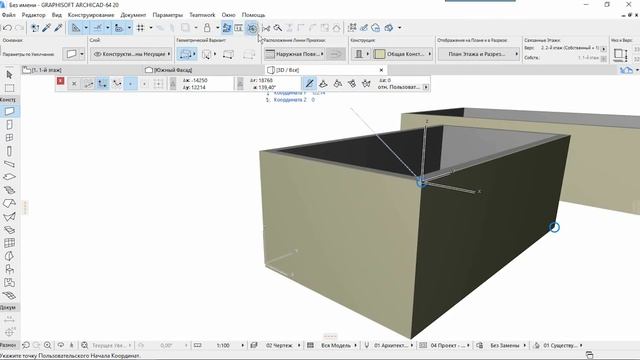The width and height of the screenshot is (640, 360).
Task: Open the Вид menu
Action: (57, 15)
